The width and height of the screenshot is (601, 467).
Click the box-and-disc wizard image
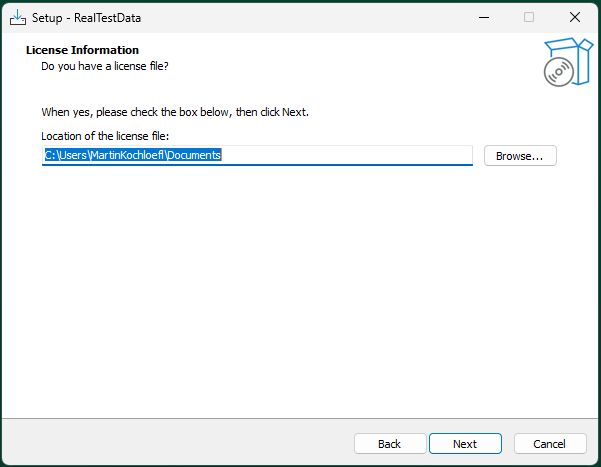568,62
